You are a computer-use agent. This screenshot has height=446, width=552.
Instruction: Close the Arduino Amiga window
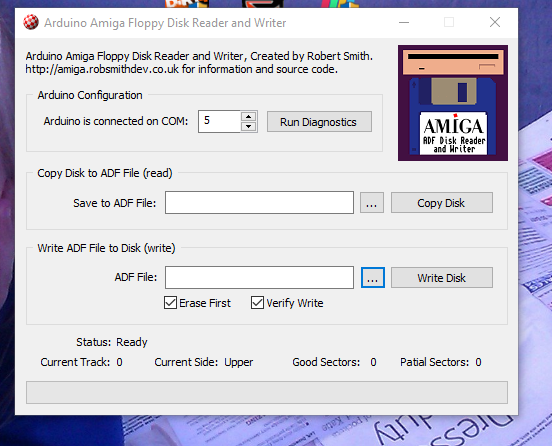click(495, 23)
